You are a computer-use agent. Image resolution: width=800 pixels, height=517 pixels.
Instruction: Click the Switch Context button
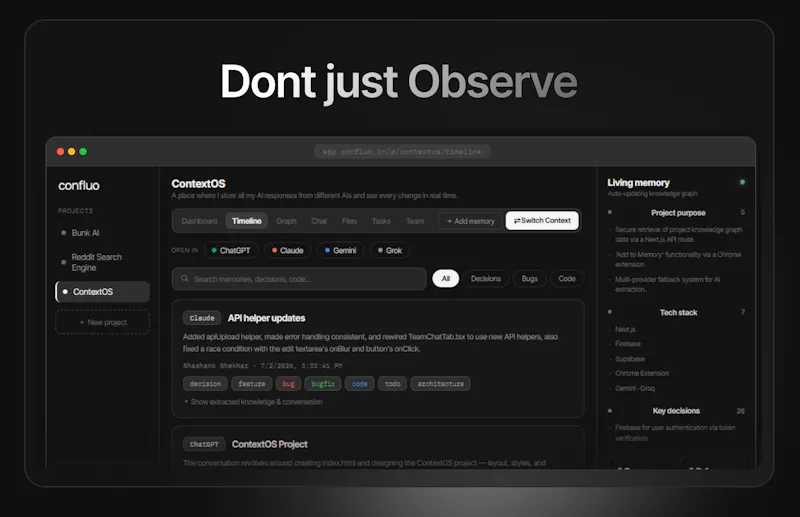[x=542, y=220]
